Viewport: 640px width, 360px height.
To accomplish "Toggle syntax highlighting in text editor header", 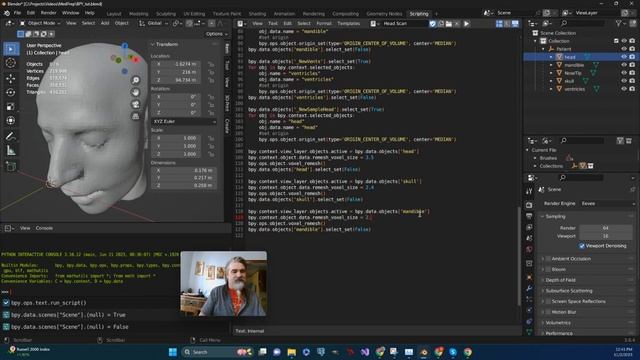I will click(515, 24).
